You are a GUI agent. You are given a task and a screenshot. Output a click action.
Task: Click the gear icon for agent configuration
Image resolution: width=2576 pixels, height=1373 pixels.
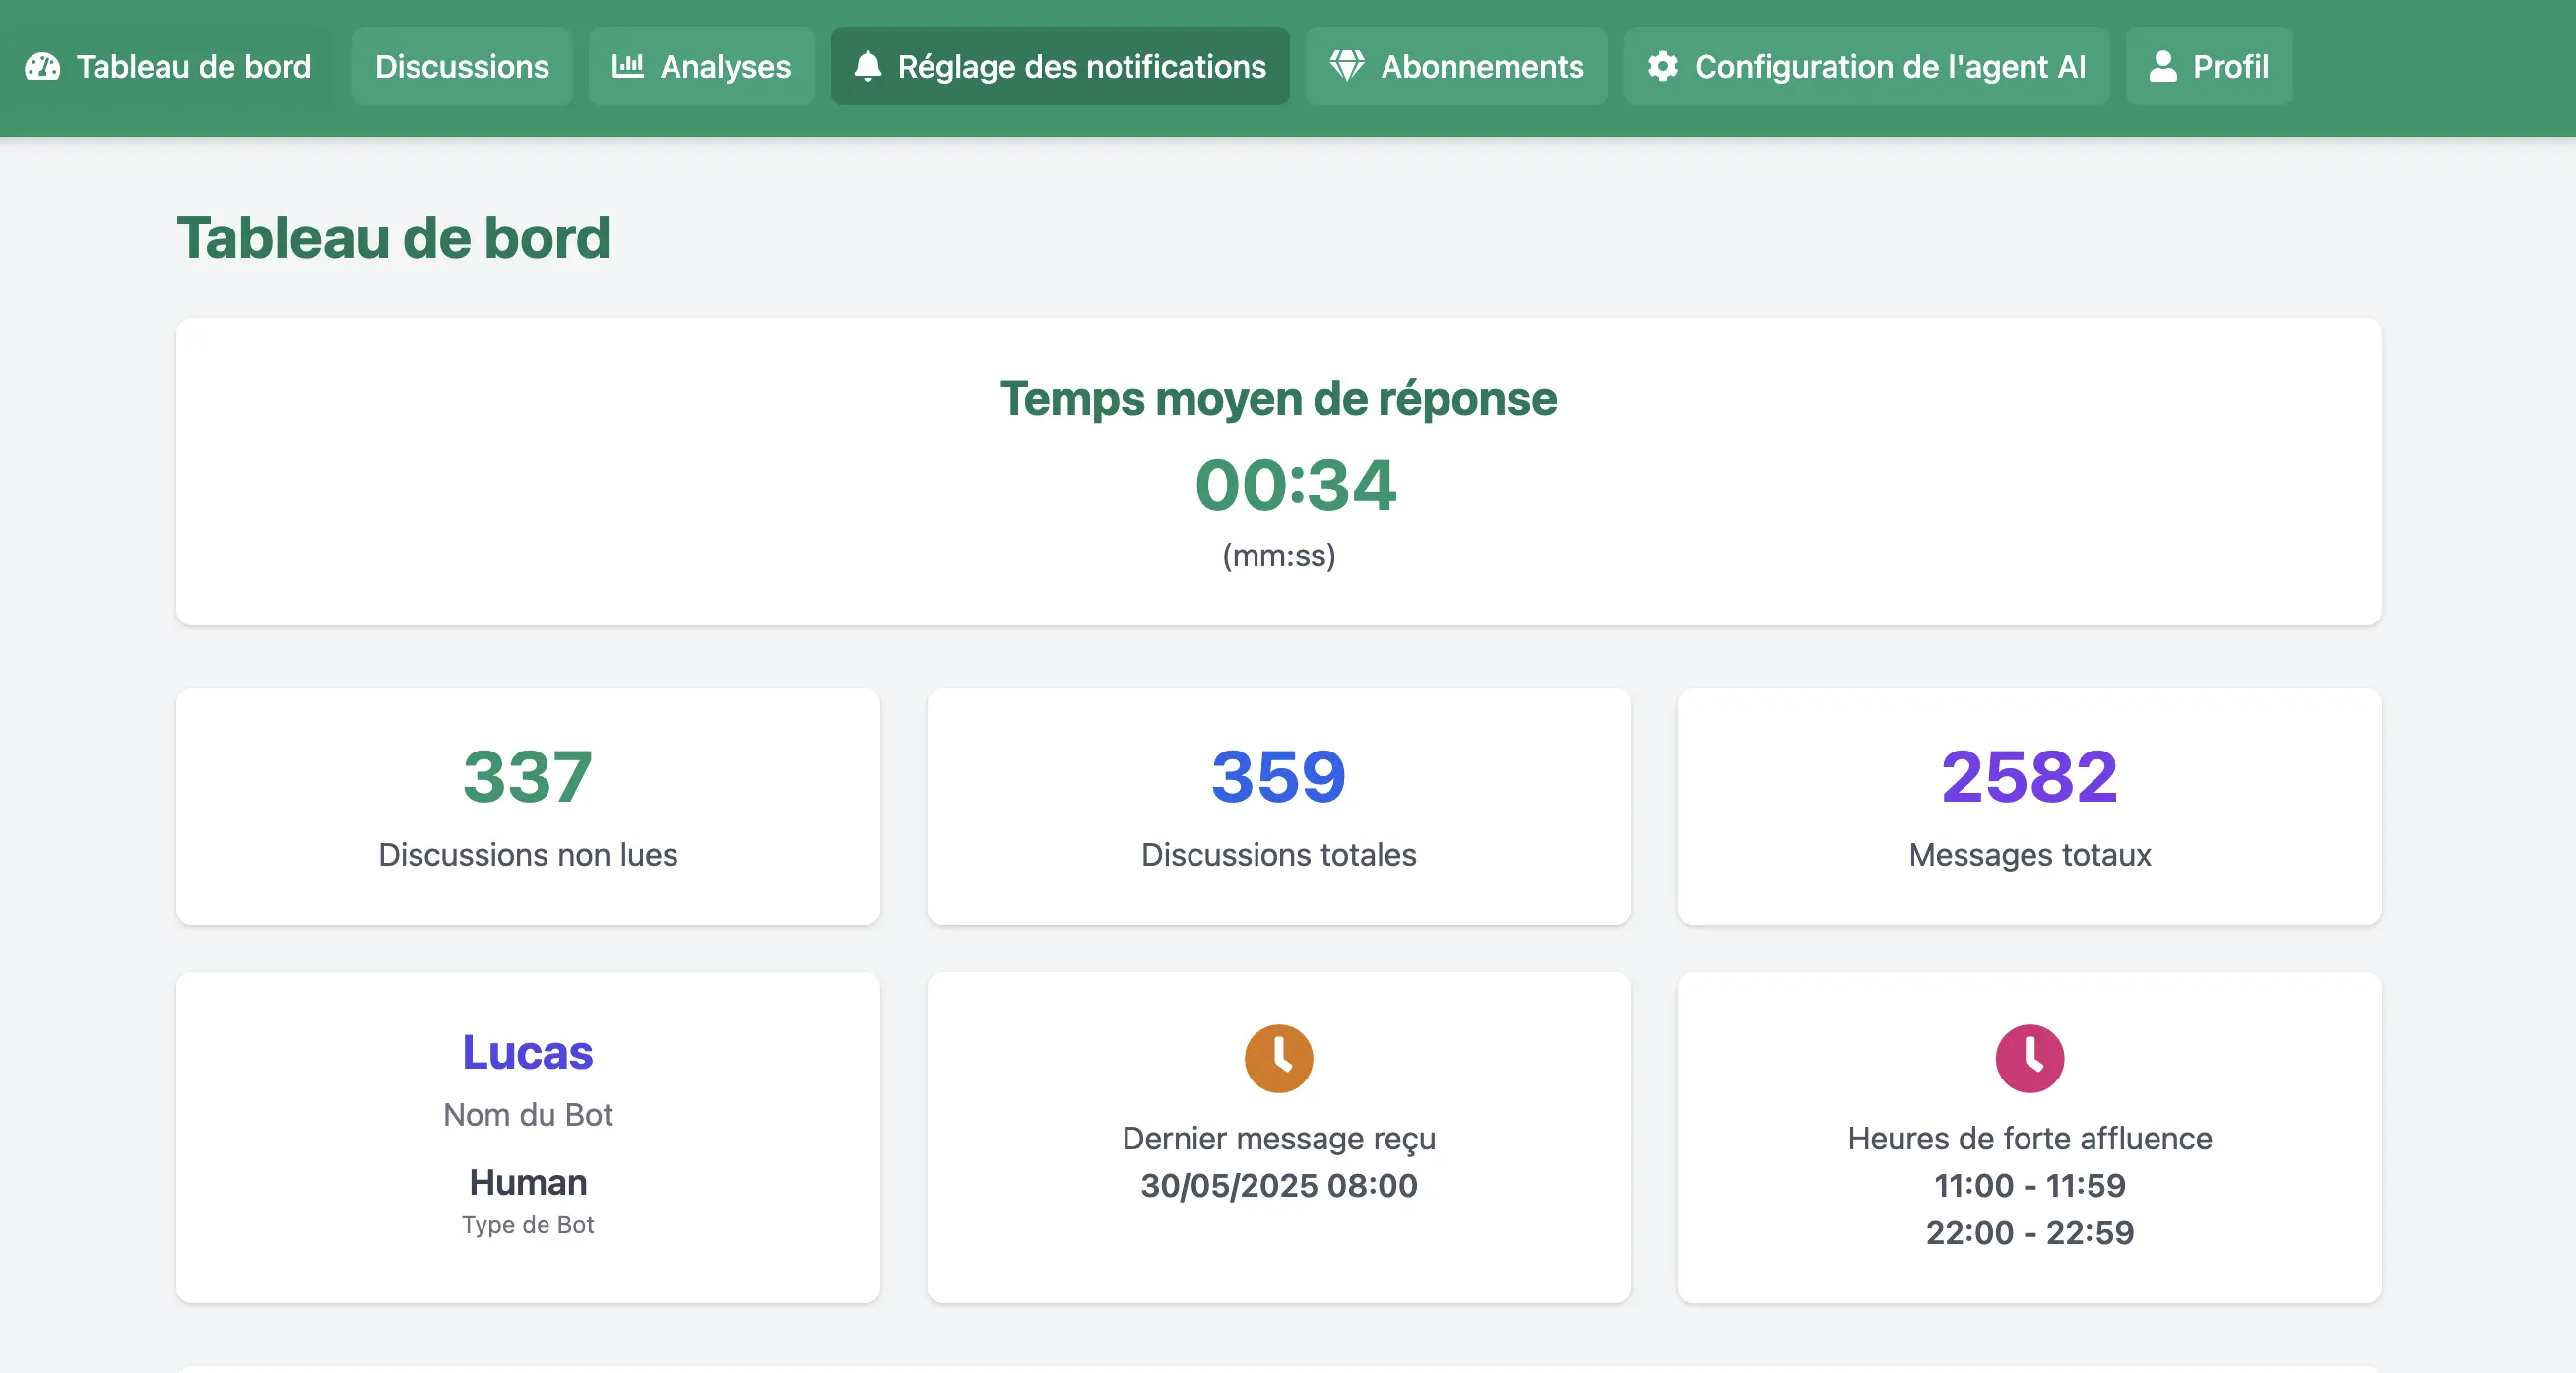tap(1662, 67)
